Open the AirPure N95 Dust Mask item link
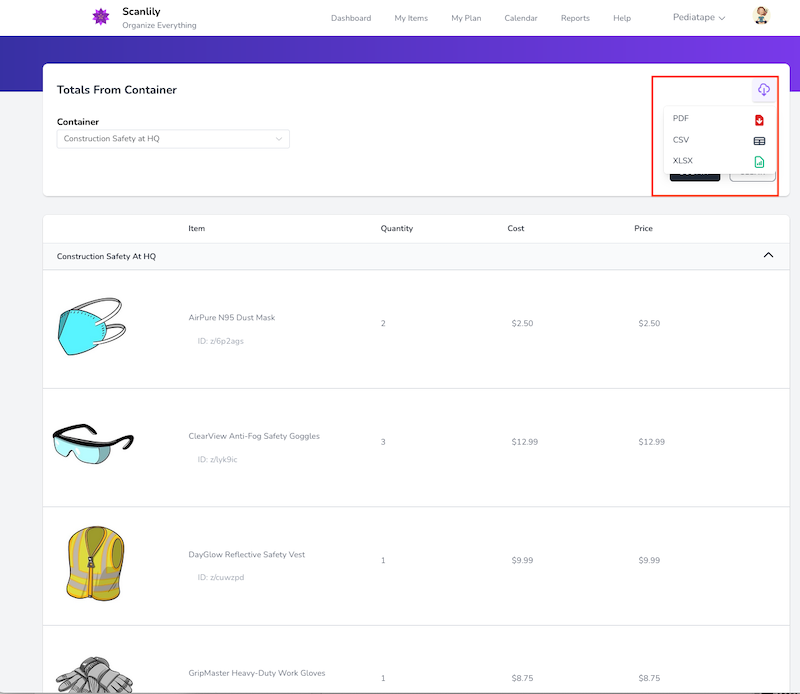Viewport: 800px width, 694px height. click(231, 318)
